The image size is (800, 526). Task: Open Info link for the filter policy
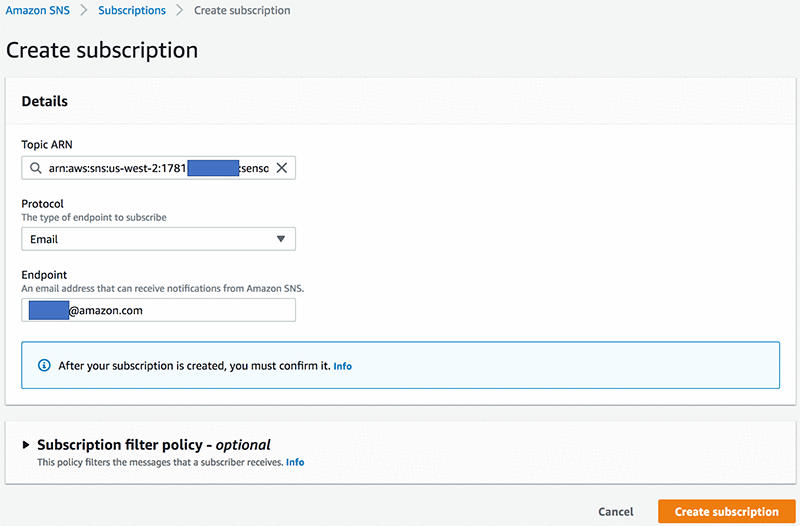(x=295, y=463)
